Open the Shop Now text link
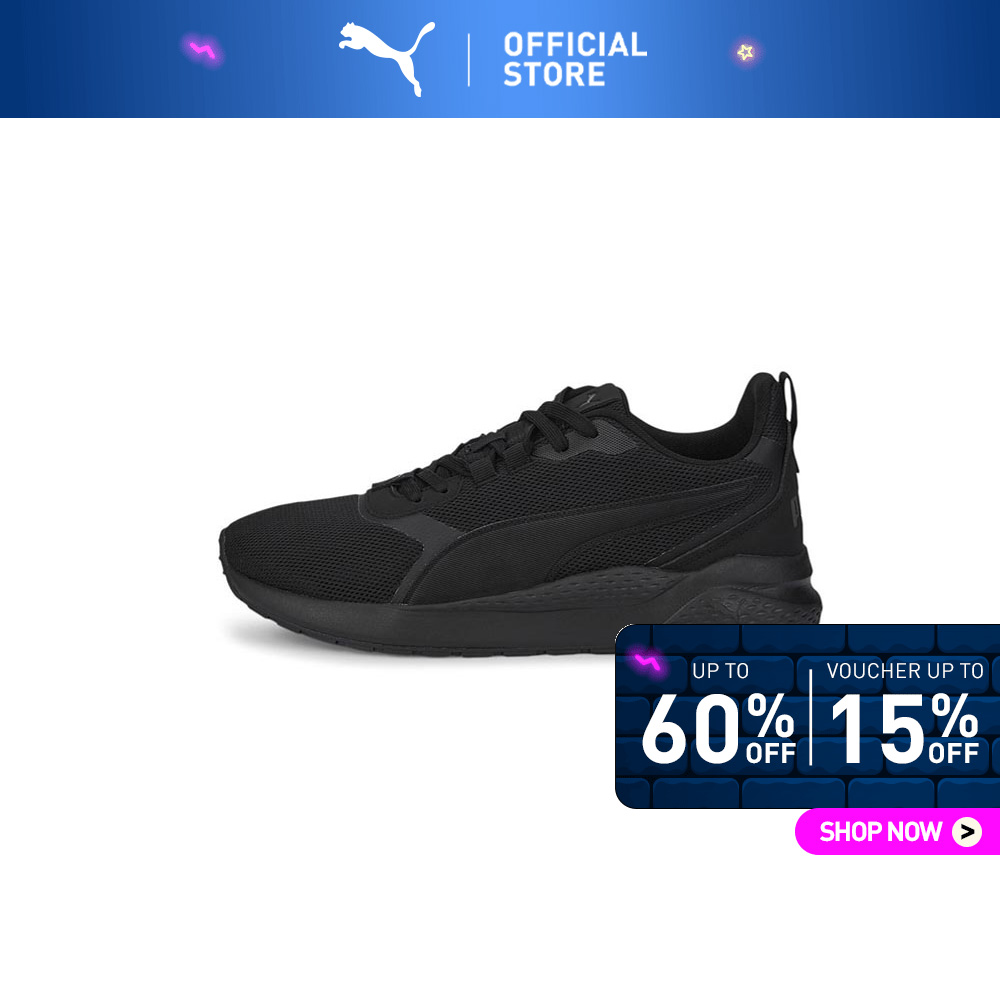This screenshot has width=1000, height=1000. (880, 832)
